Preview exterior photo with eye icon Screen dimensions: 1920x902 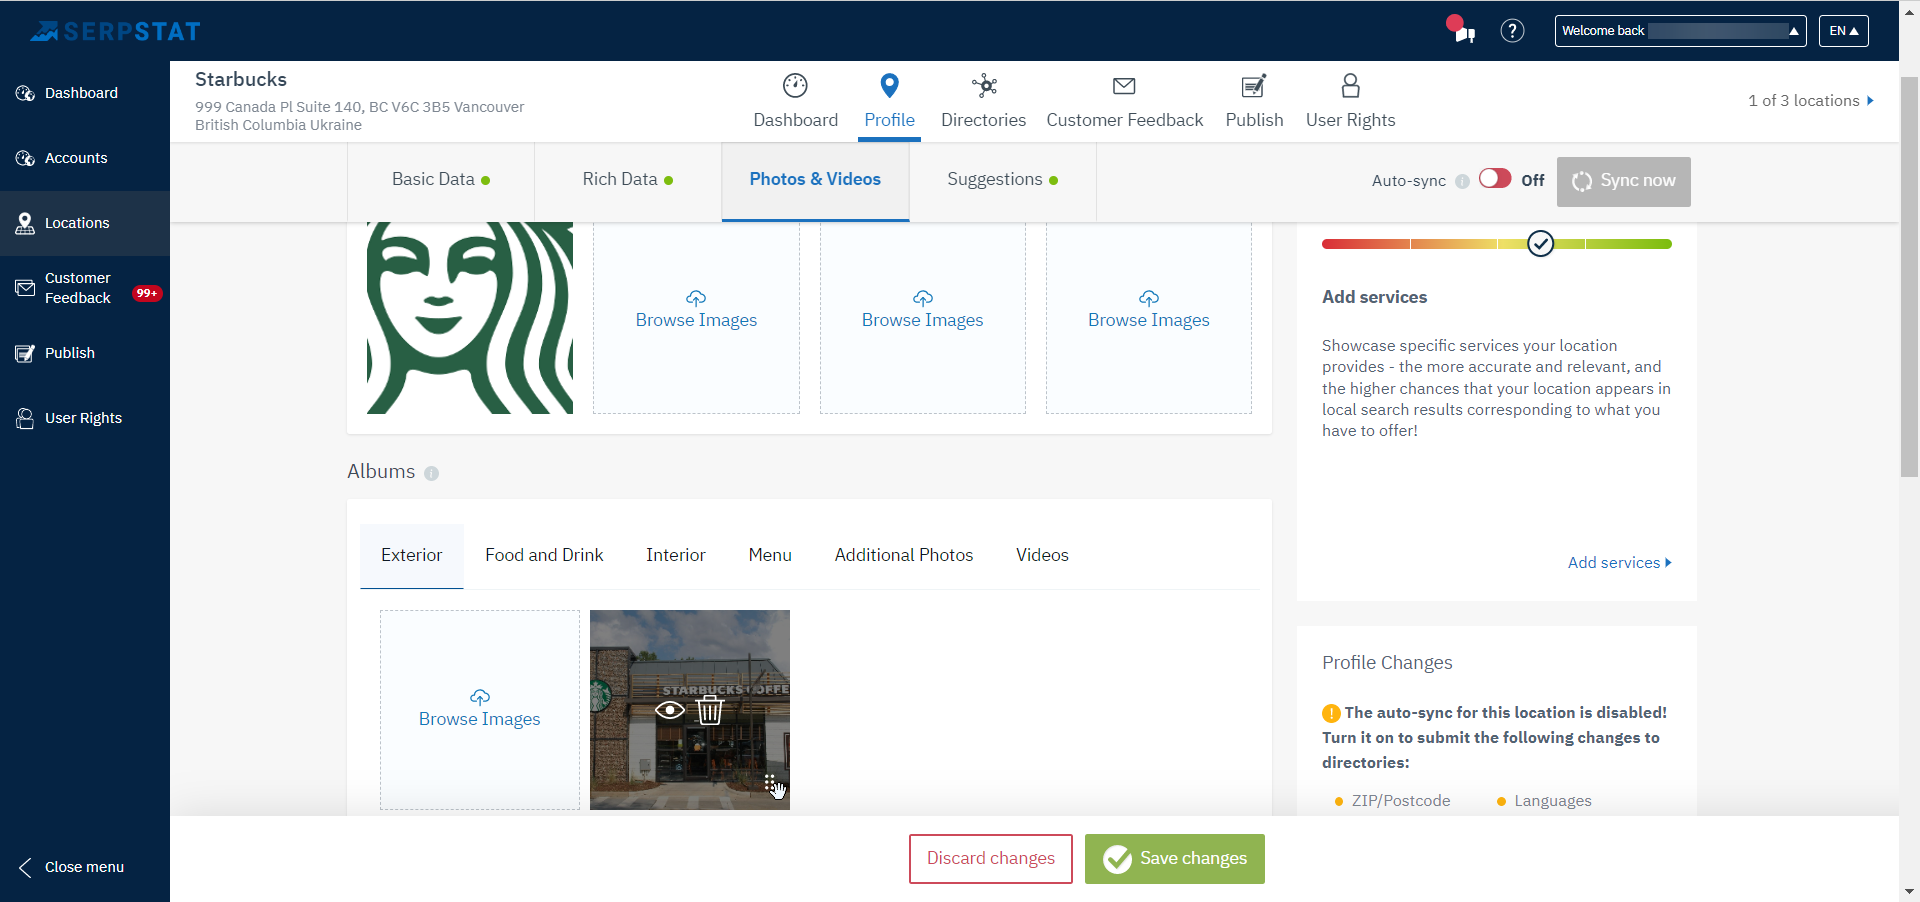(x=670, y=710)
